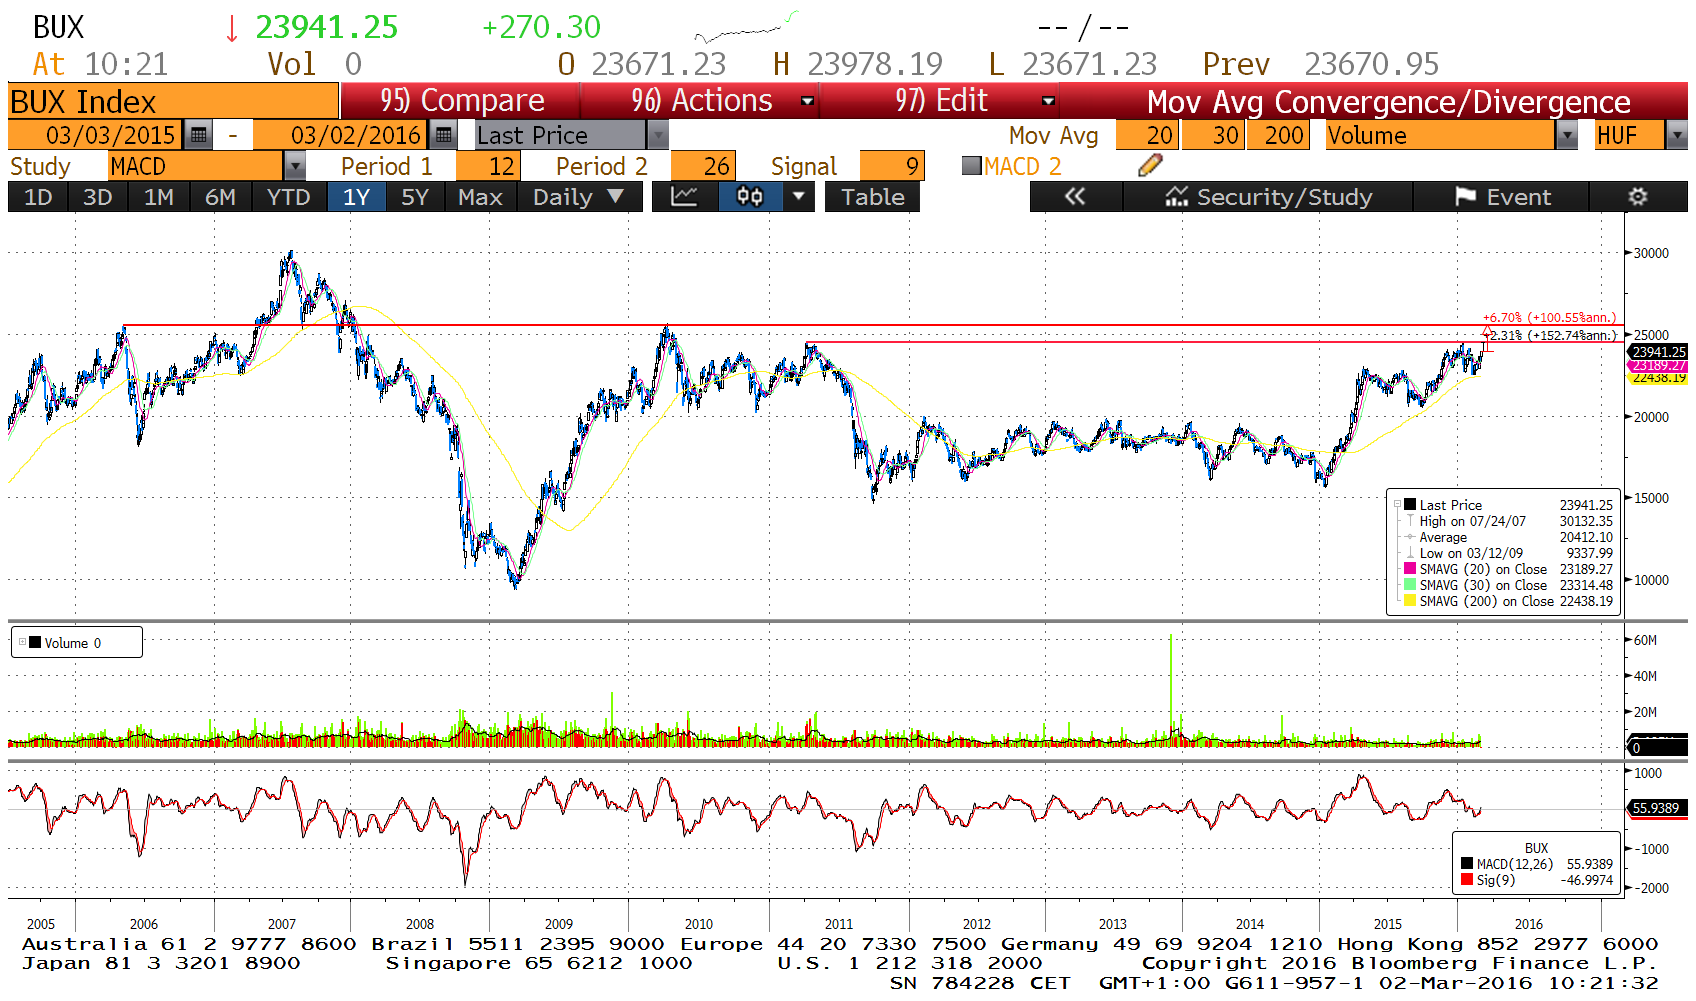Click the start date 03/03/2015 field
This screenshot has width=1696, height=1001.
click(97, 134)
